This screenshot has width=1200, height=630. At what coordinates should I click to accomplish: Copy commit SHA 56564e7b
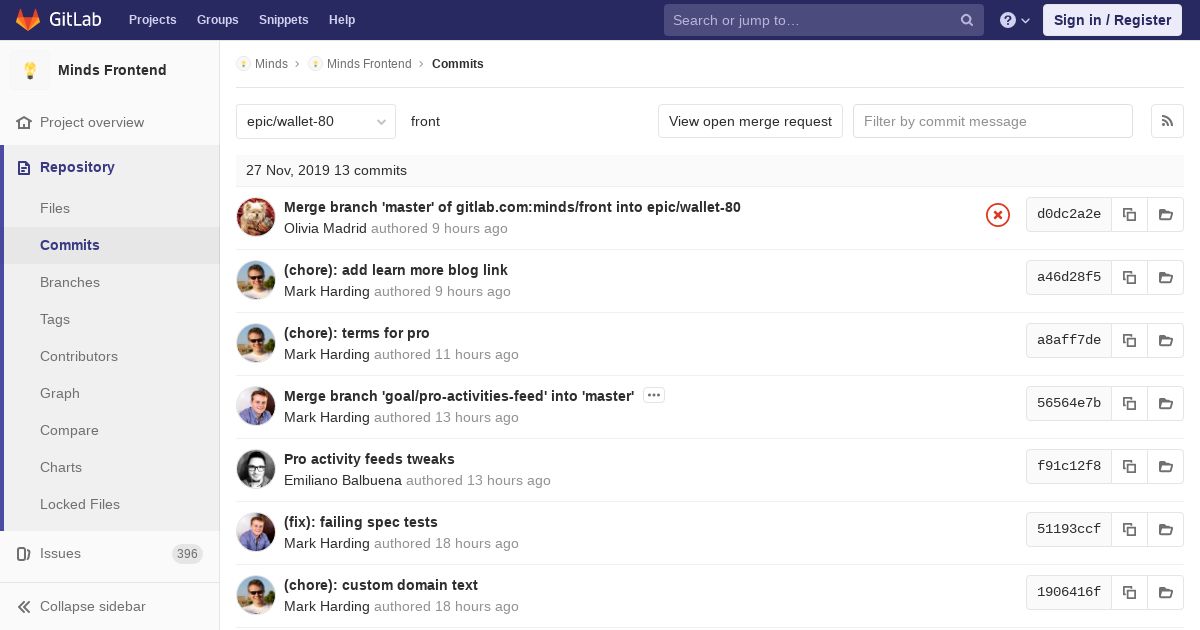[1129, 403]
